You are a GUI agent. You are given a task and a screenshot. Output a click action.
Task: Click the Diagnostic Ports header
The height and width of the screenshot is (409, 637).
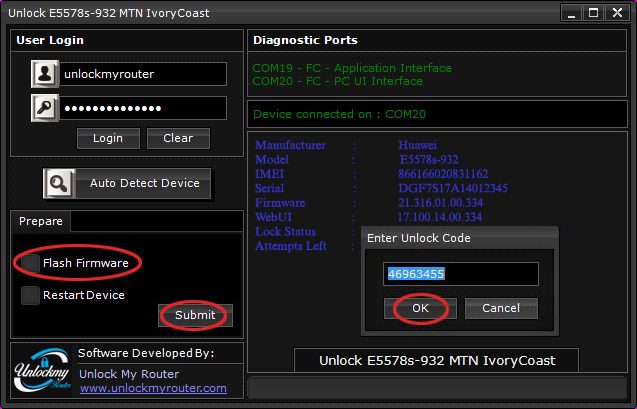tap(305, 40)
